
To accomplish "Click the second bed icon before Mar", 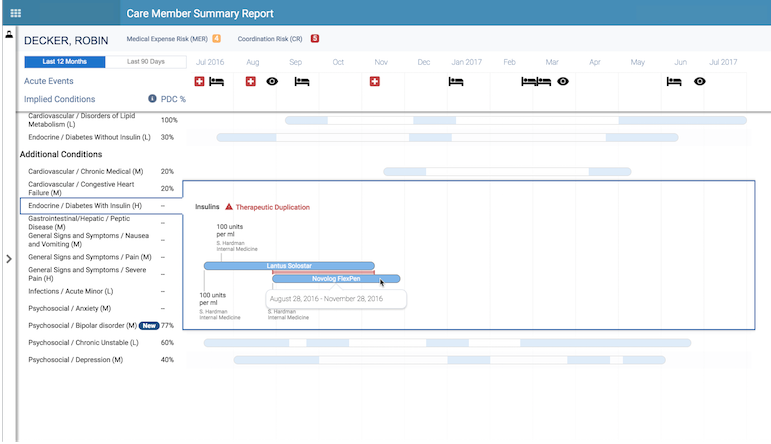I will pyautogui.click(x=544, y=81).
